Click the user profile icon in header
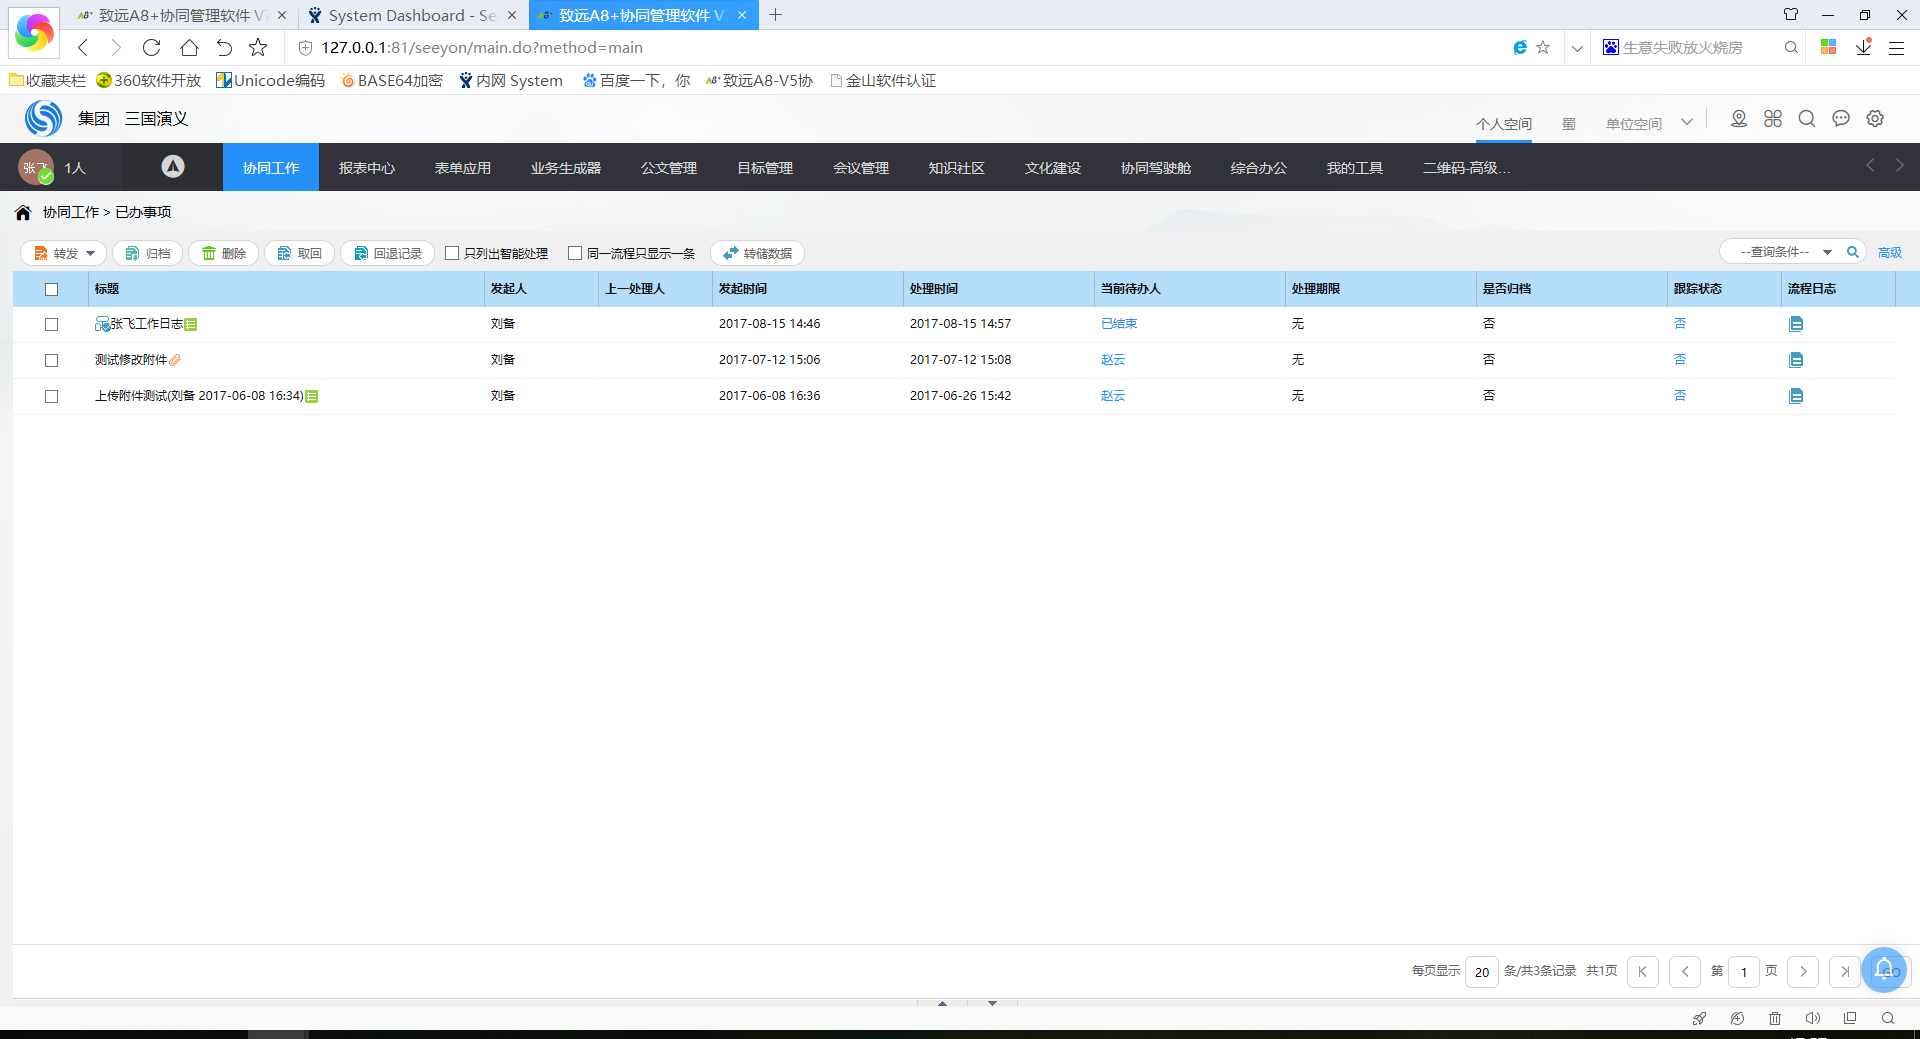The width and height of the screenshot is (1920, 1039). click(x=1739, y=119)
